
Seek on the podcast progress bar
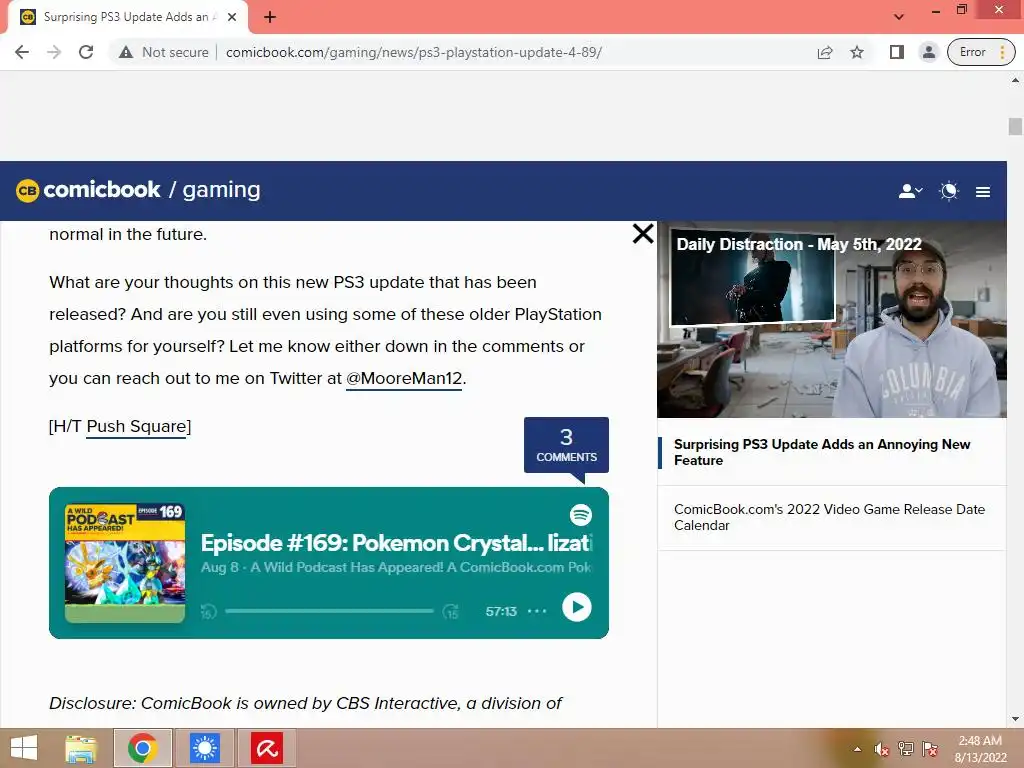tap(329, 611)
